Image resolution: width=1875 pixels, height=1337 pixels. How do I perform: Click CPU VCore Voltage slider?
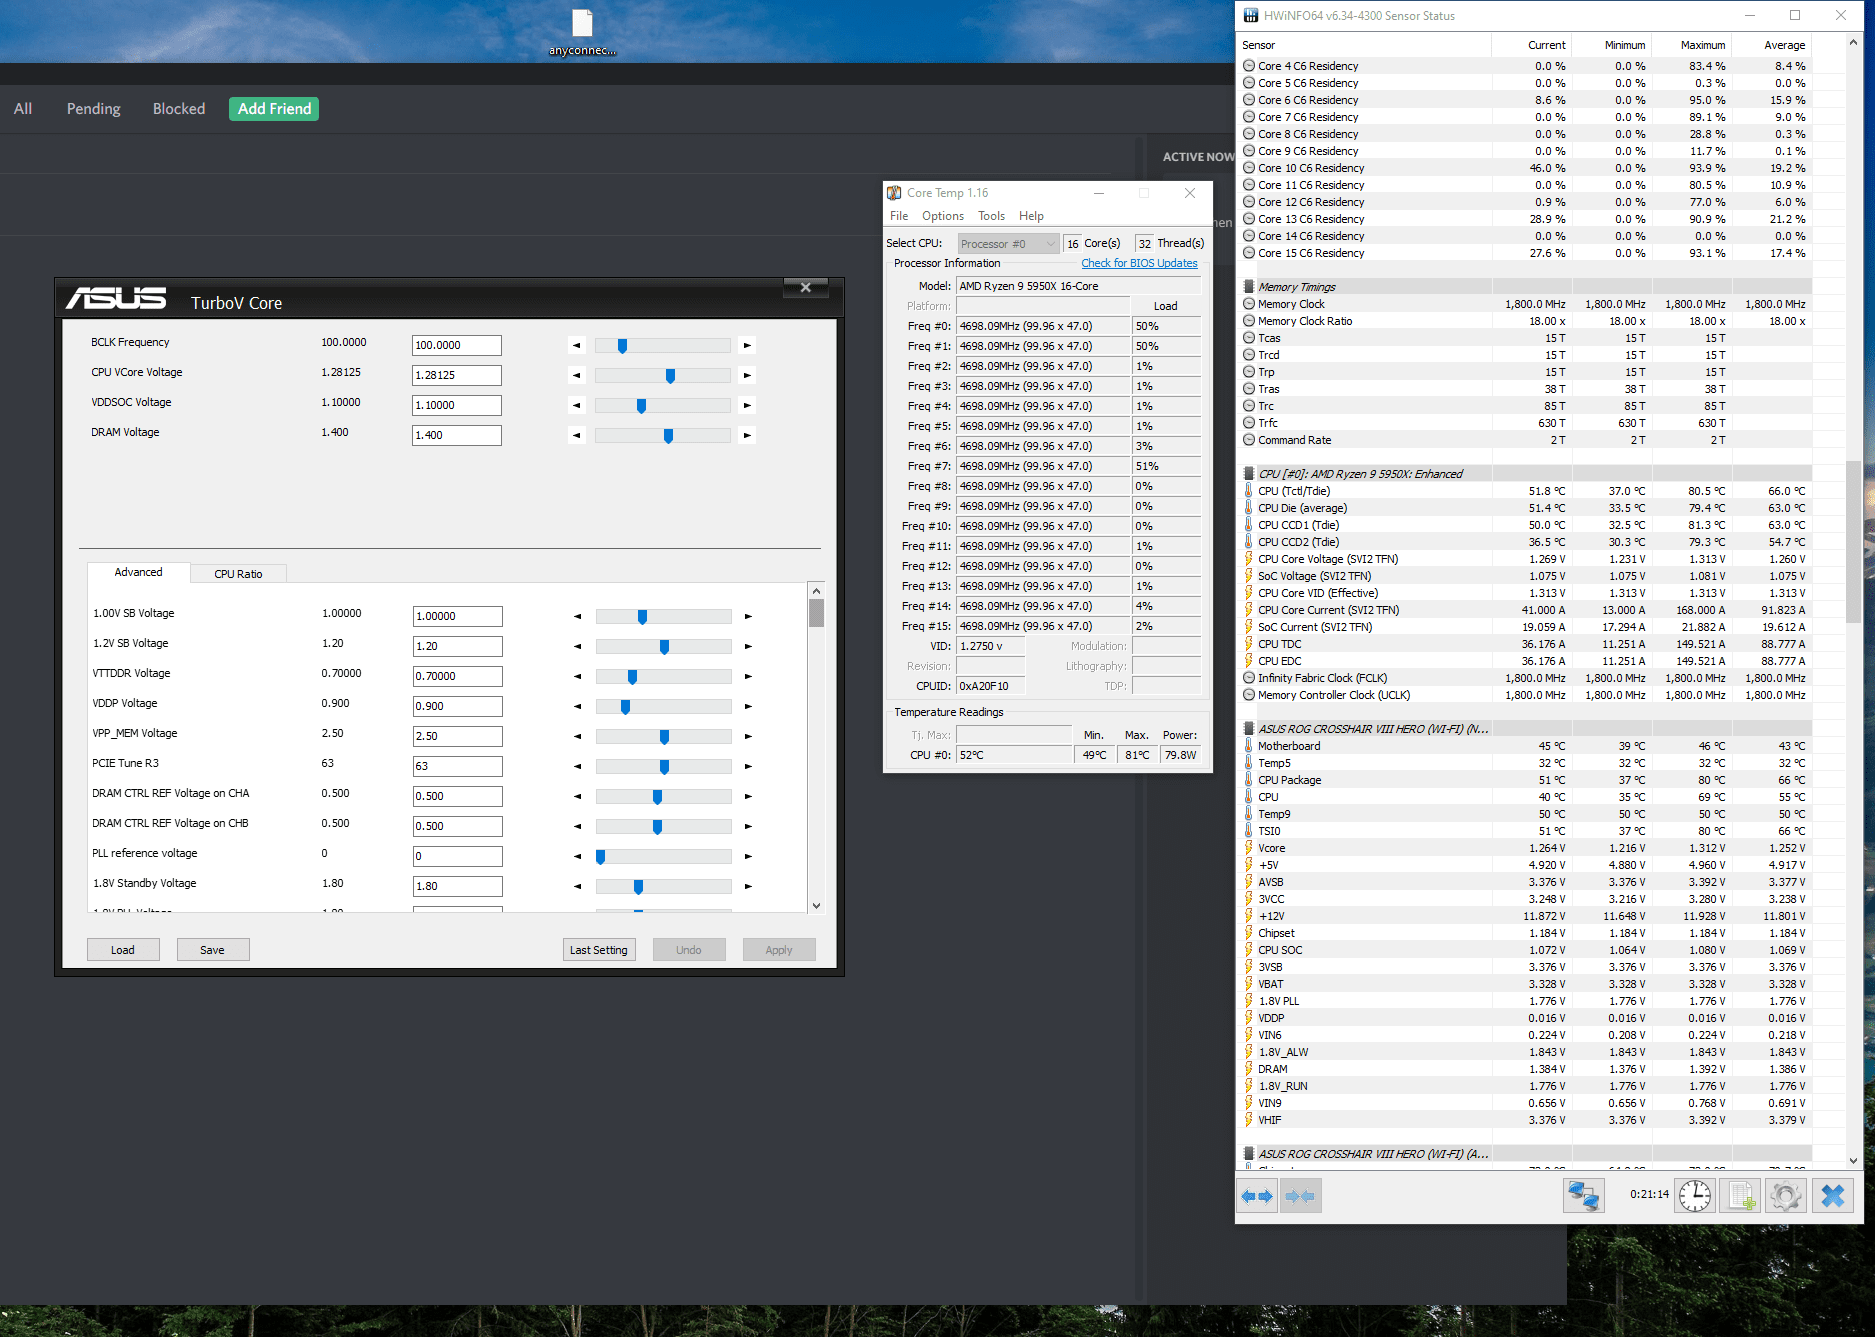click(662, 376)
